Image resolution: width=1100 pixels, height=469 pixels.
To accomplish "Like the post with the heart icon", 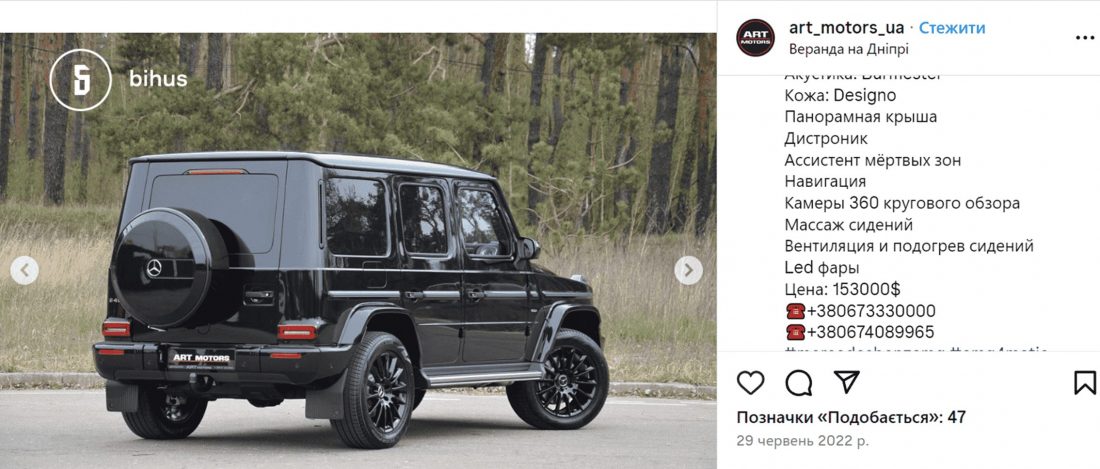I will tap(750, 382).
